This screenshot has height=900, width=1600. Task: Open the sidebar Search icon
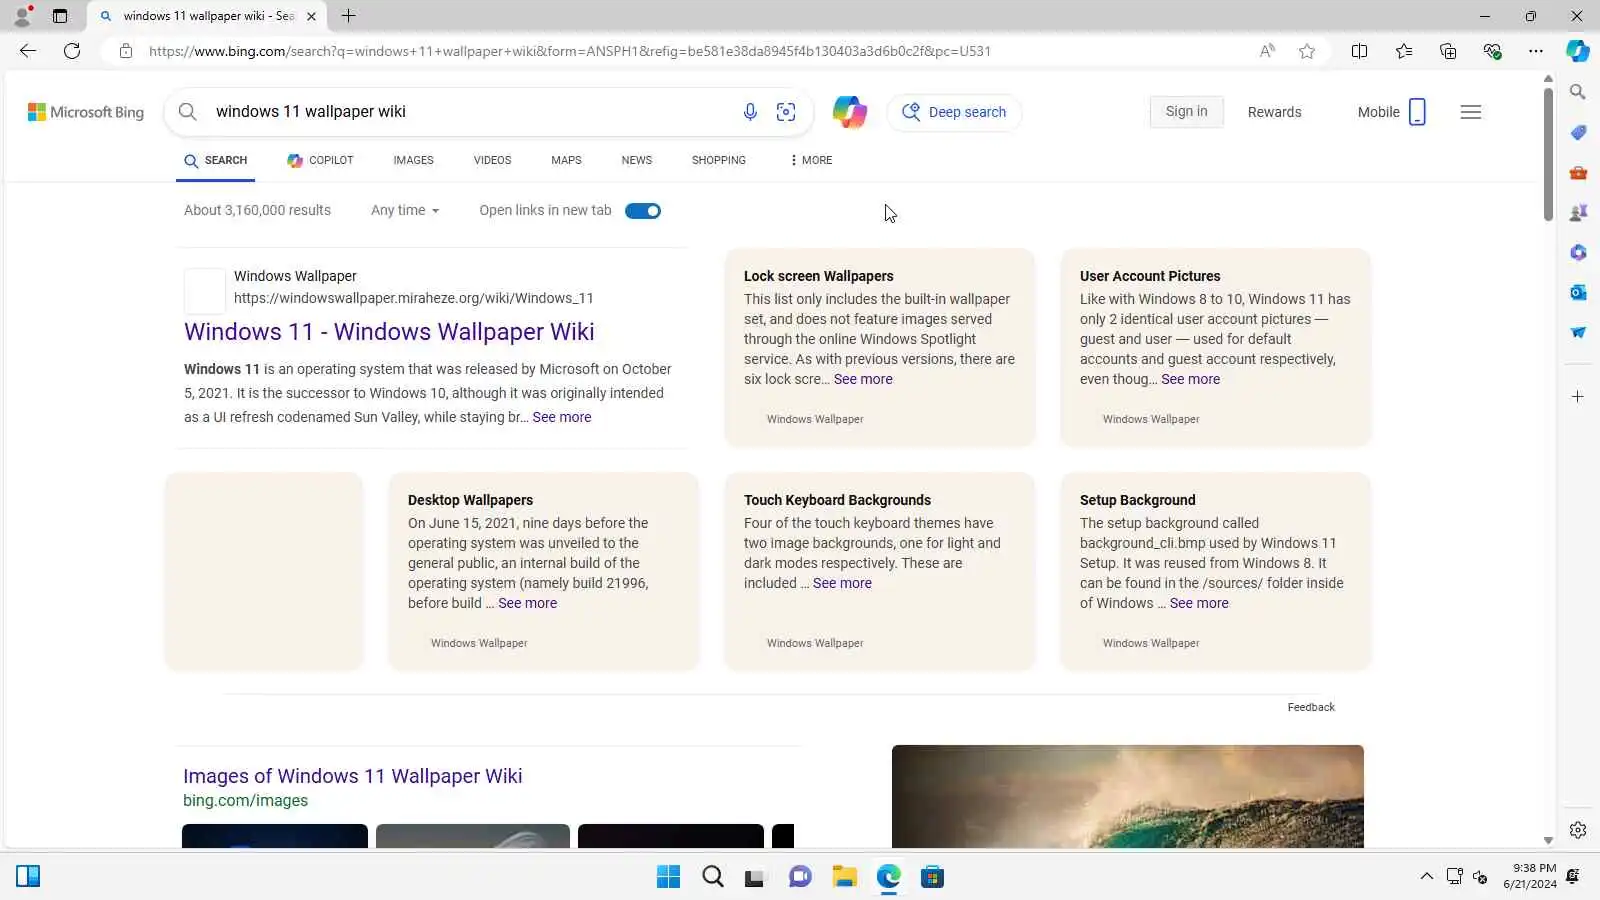pos(1578,92)
